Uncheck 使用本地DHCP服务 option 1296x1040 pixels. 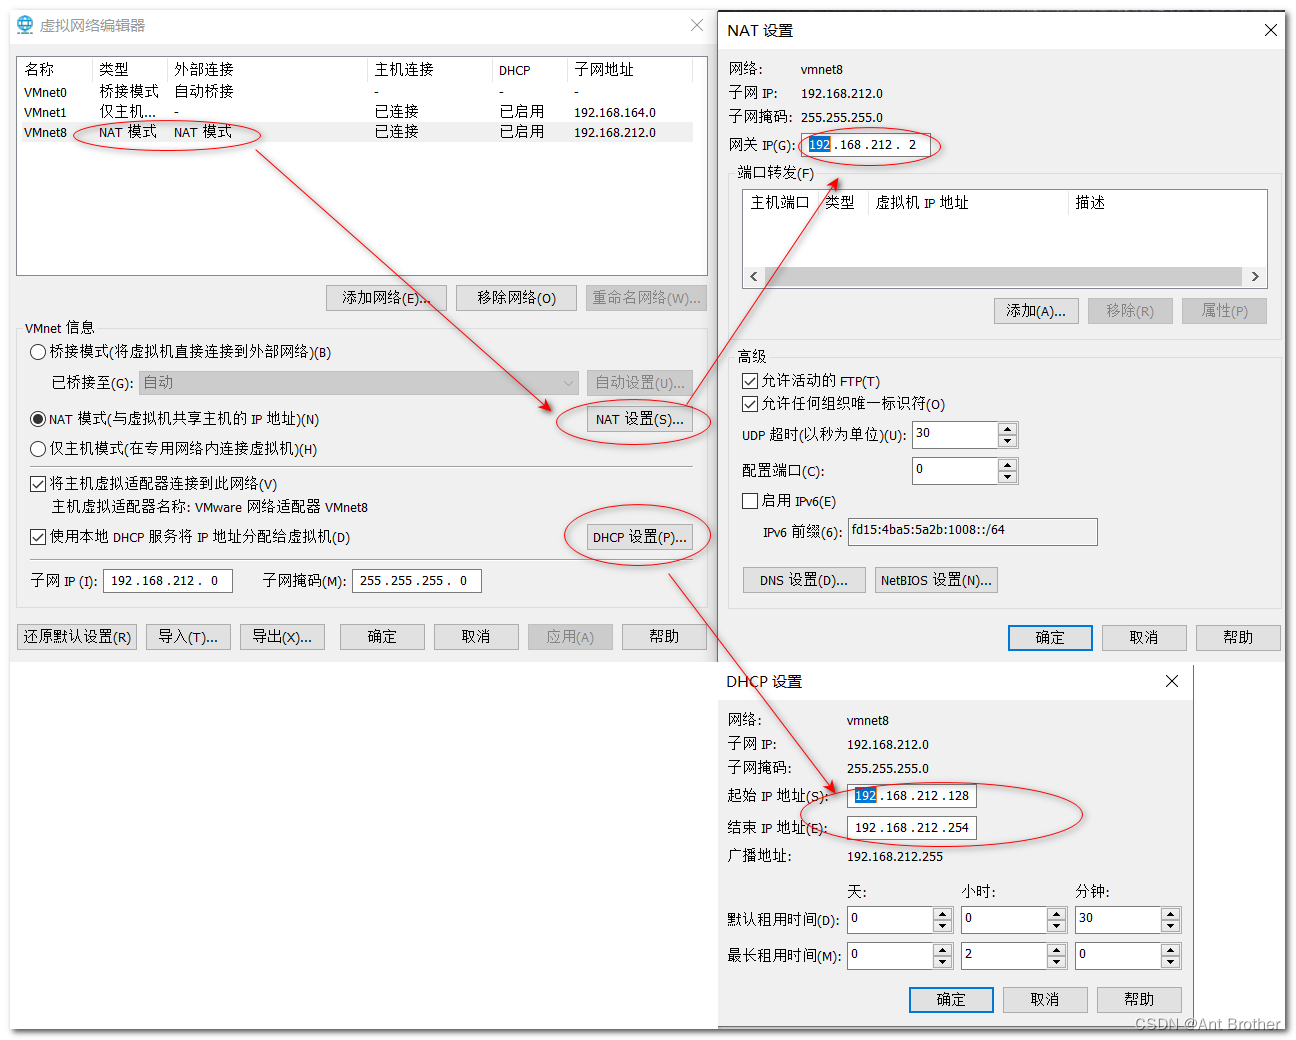37,537
